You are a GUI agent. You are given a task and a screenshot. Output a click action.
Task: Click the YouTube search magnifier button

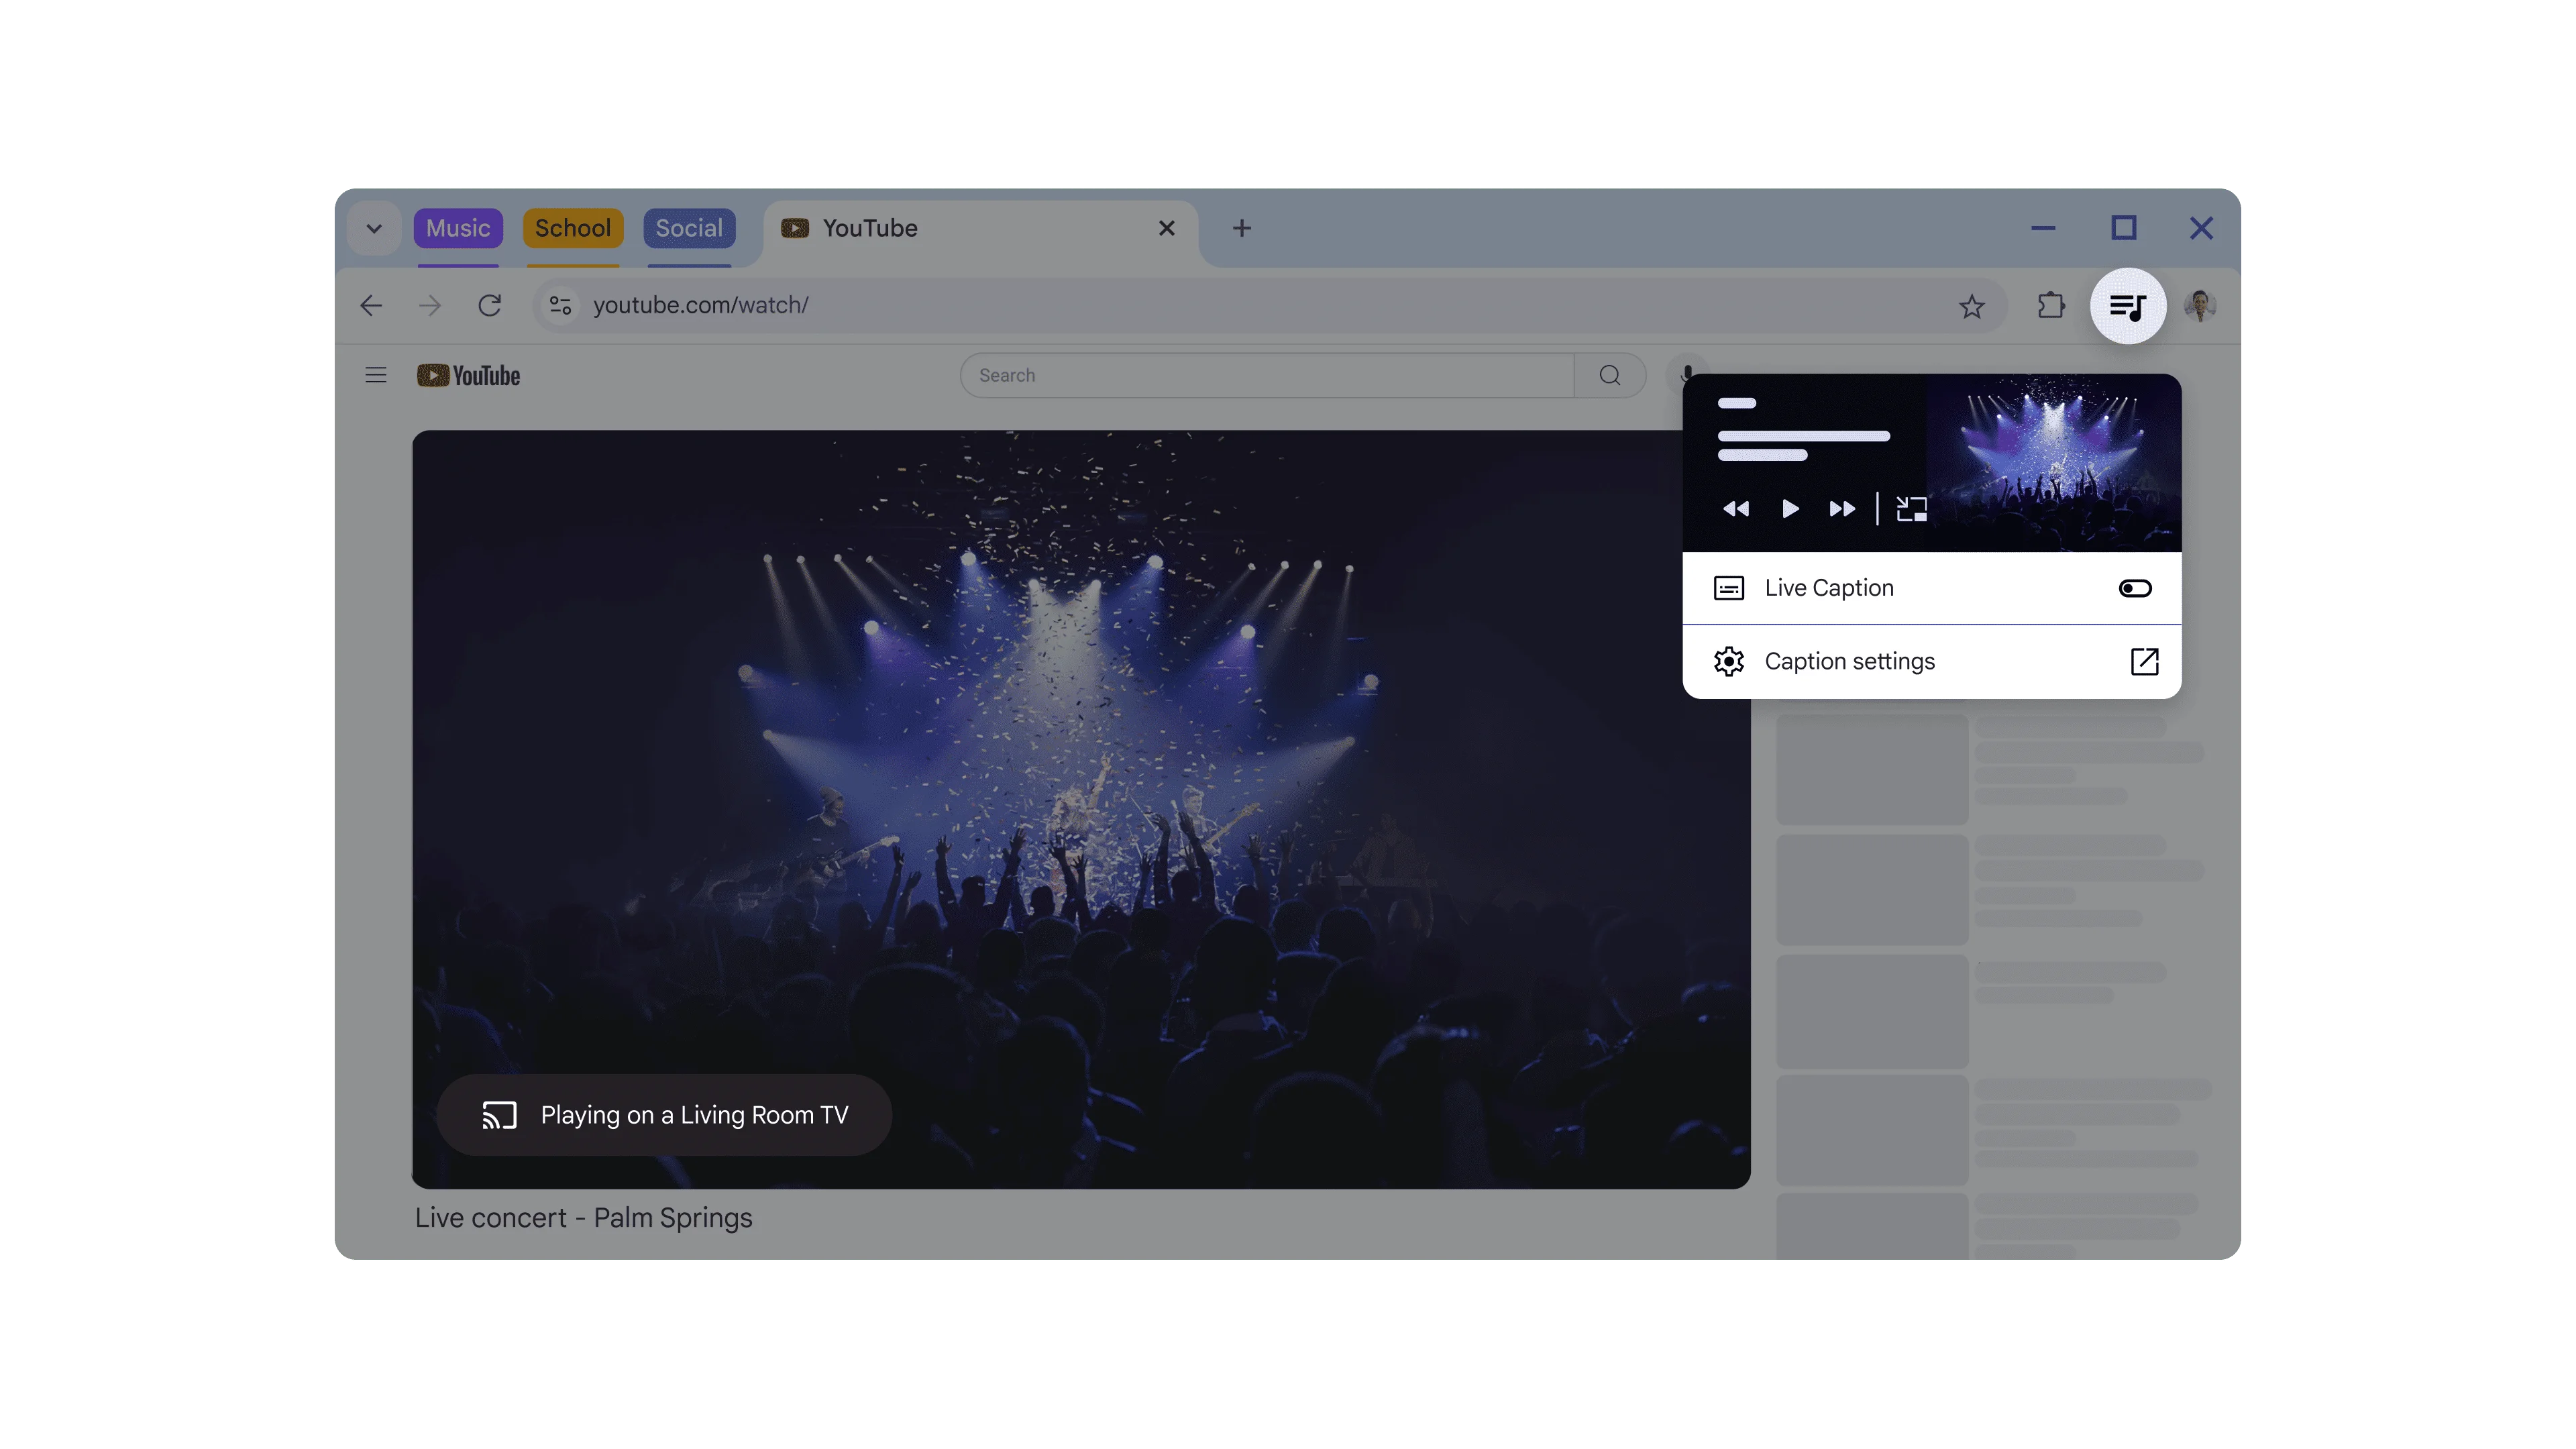(x=1609, y=375)
